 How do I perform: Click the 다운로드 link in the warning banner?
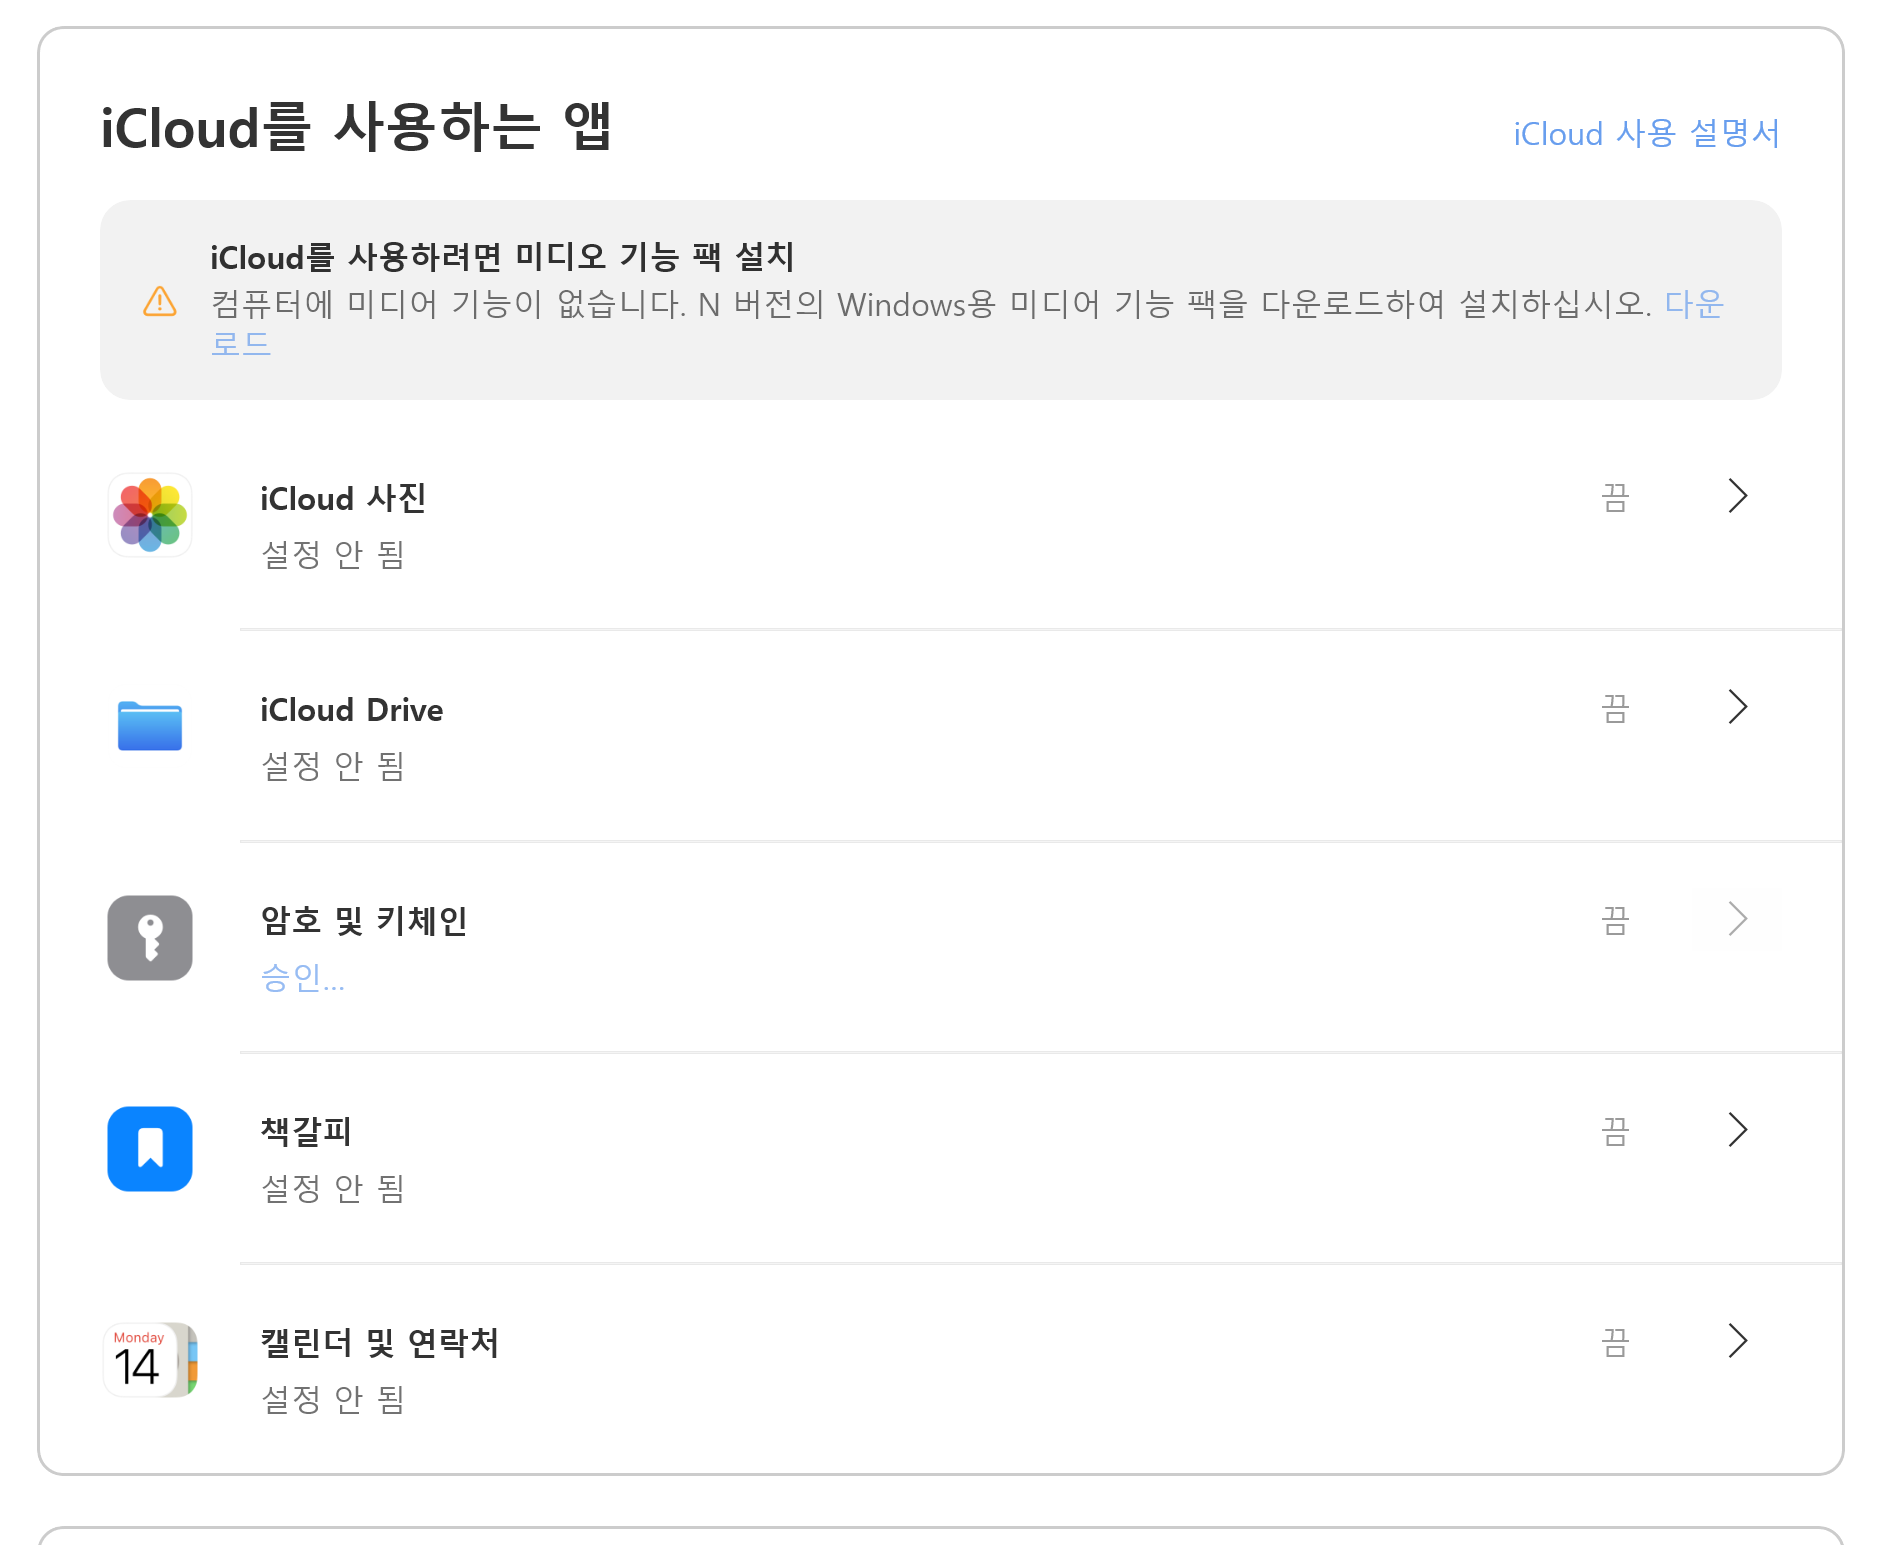(x=1694, y=304)
